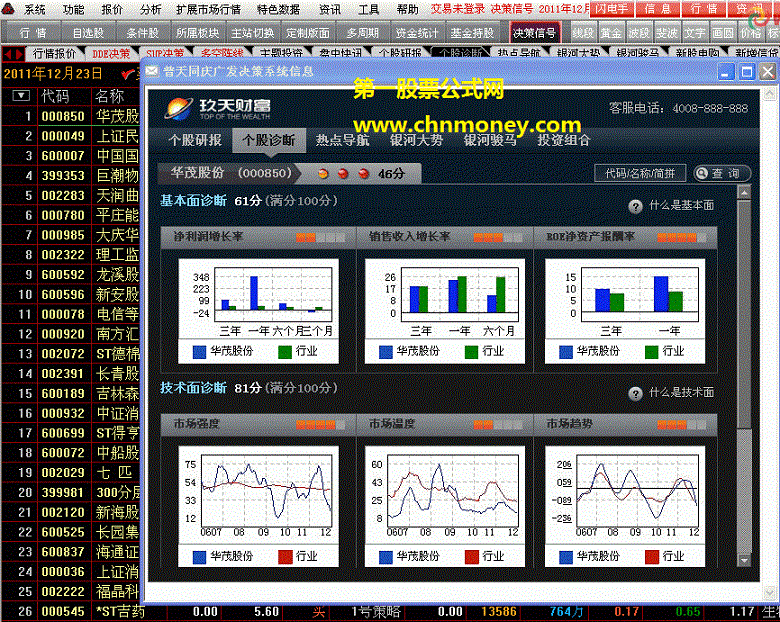Screen dimensions: 780x622
Task: Click the 市场强度 orange rating bar
Action: (x=320, y=425)
